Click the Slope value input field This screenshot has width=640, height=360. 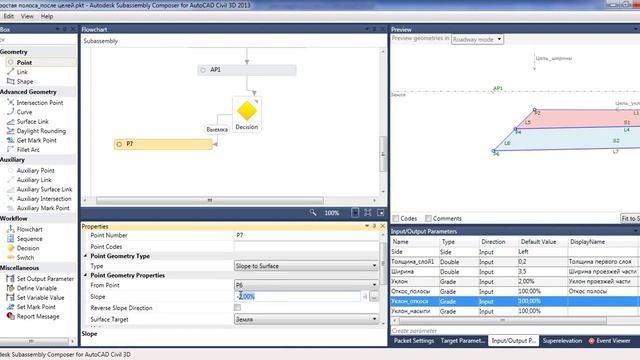click(x=298, y=296)
